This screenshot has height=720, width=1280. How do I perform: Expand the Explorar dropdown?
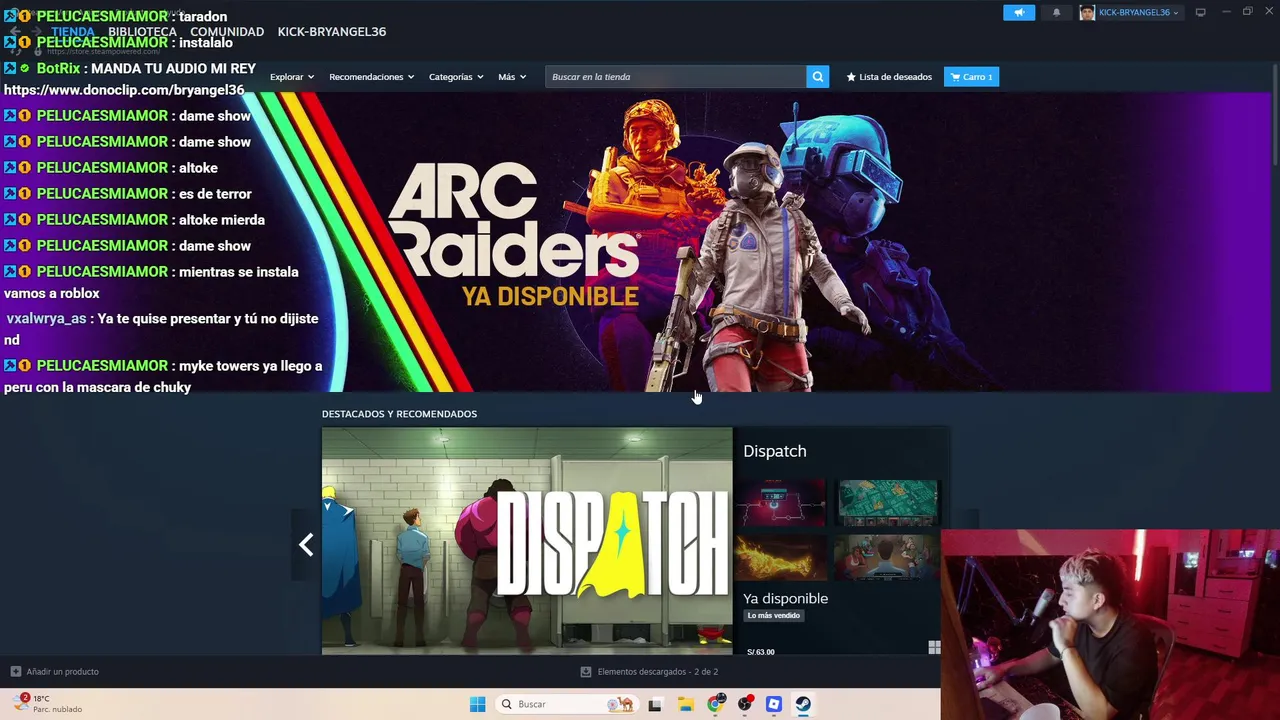point(292,77)
